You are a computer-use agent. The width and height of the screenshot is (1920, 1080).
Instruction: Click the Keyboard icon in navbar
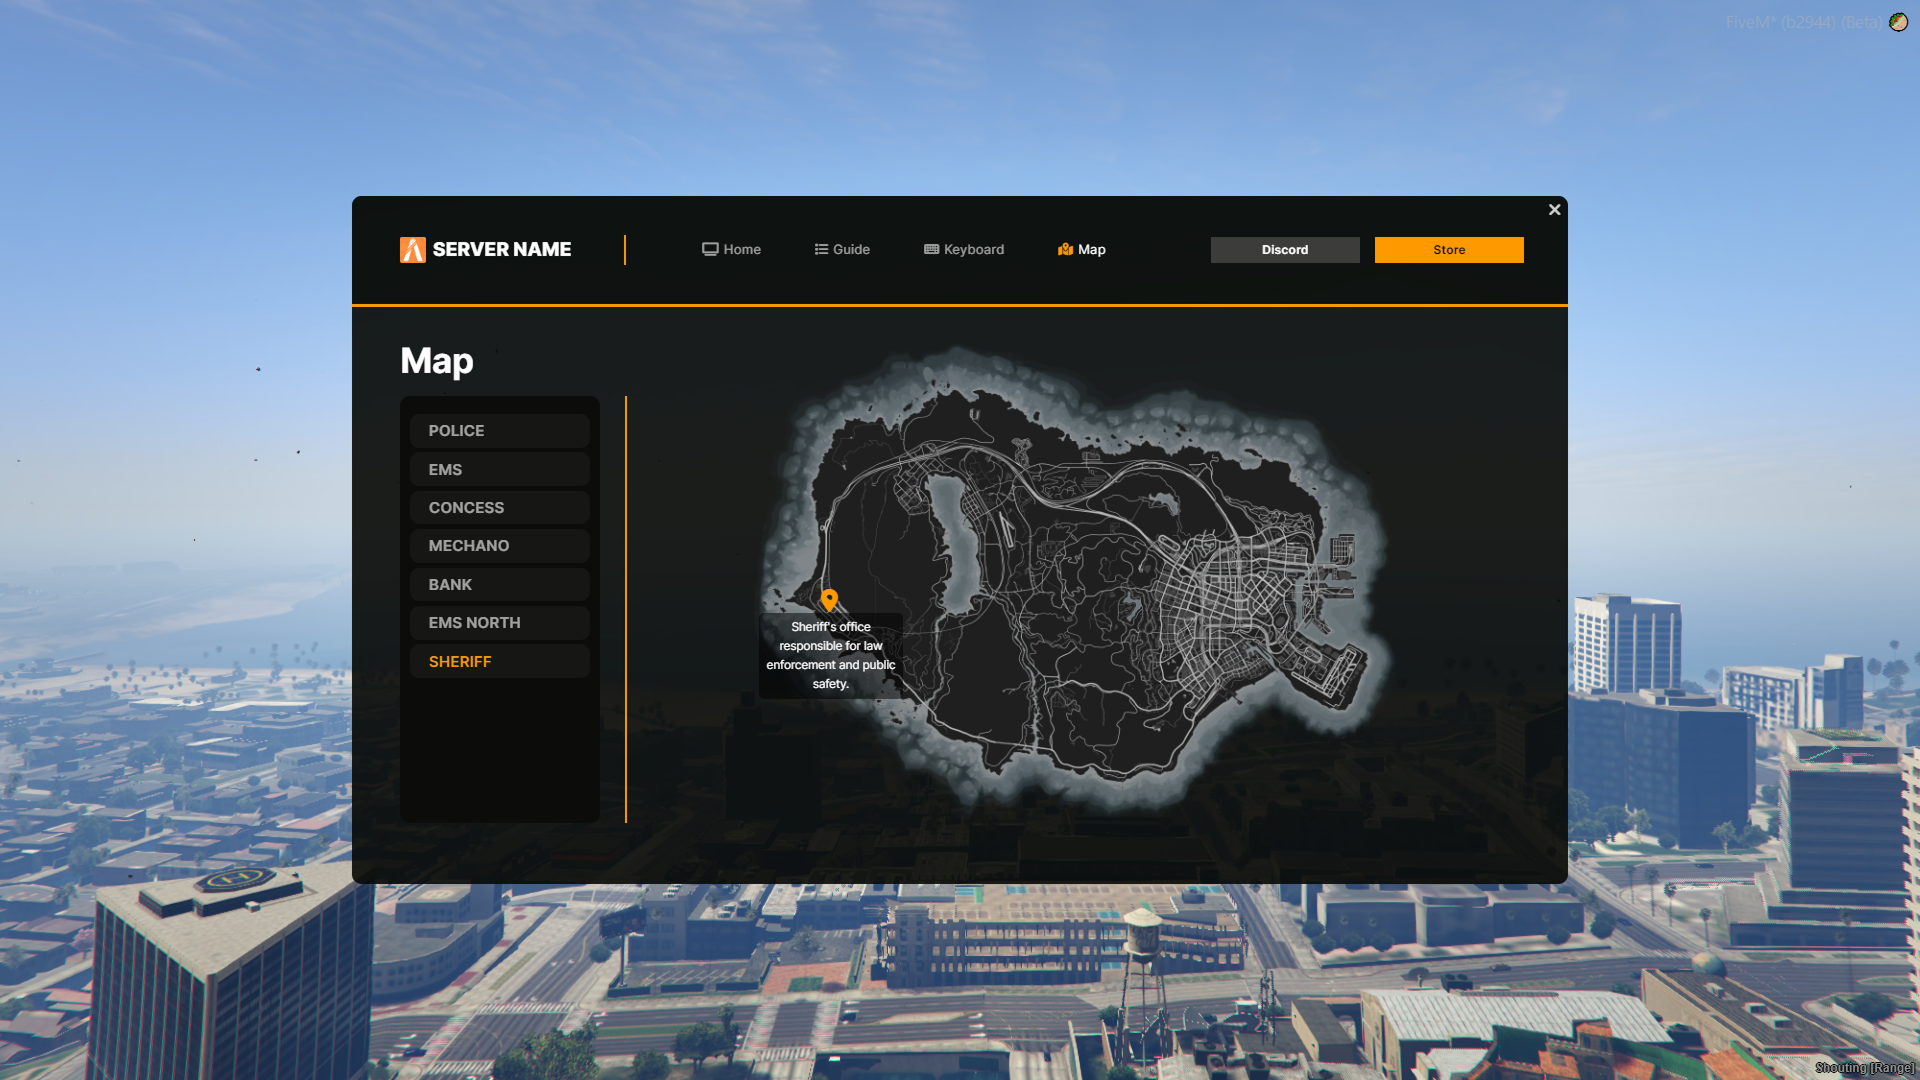point(931,250)
